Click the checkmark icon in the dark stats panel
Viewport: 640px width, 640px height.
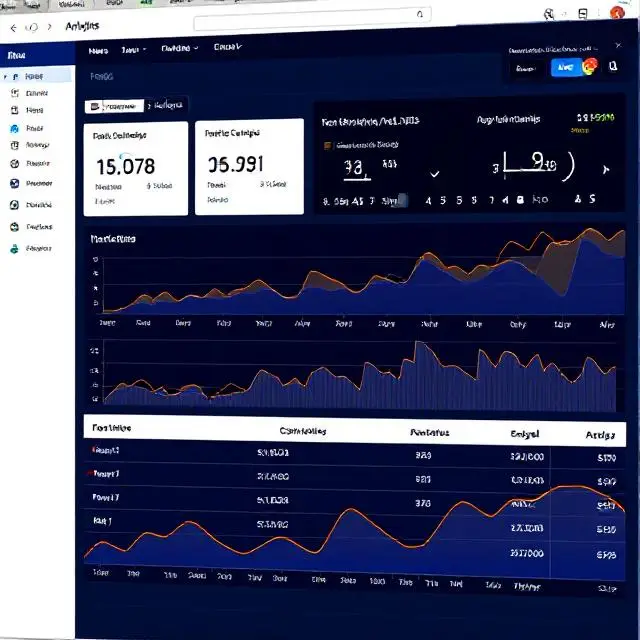coord(434,173)
